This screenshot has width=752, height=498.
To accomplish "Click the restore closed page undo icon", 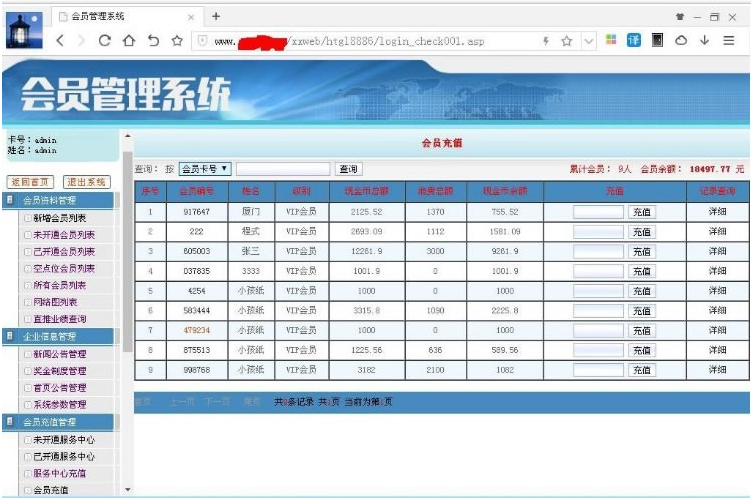I will tap(153, 41).
